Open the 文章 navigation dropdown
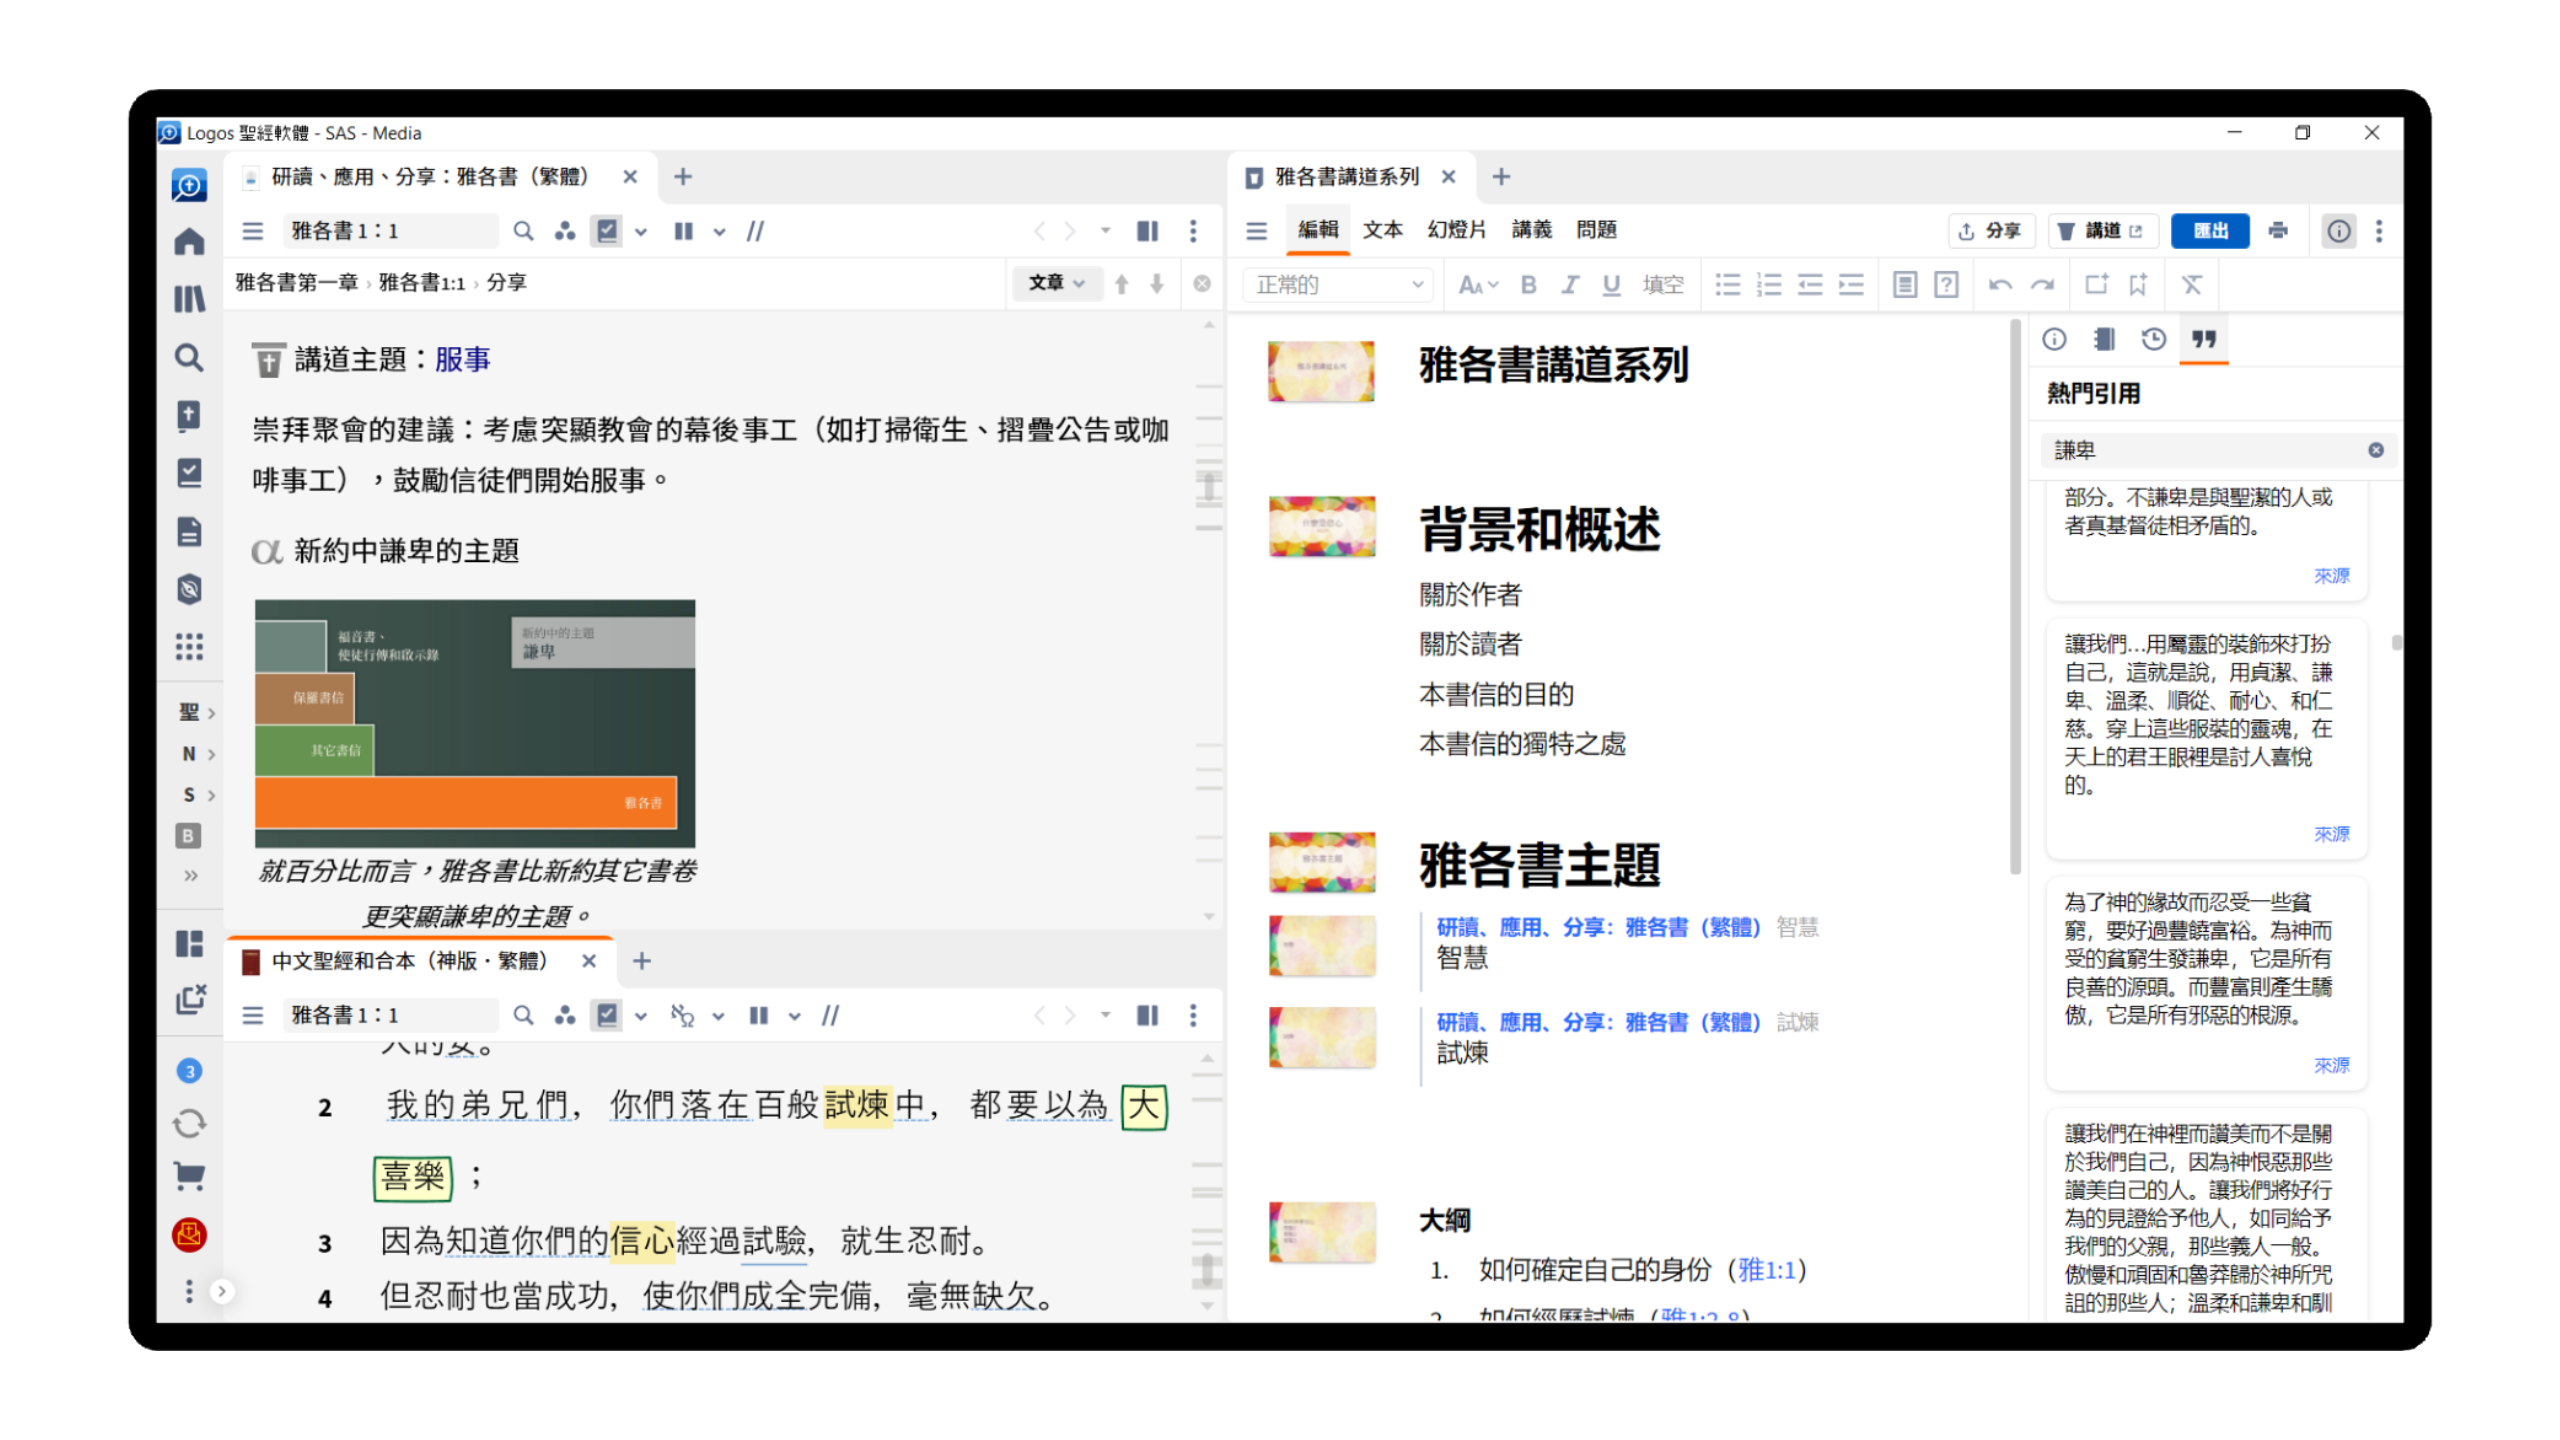 (1056, 283)
